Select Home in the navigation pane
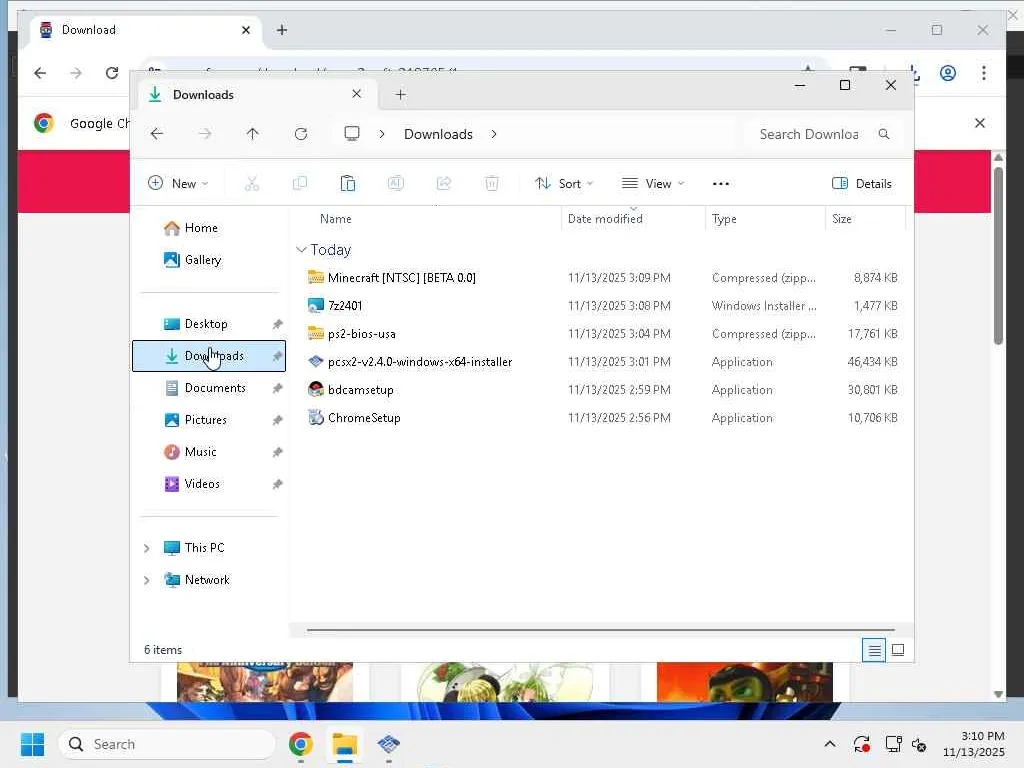This screenshot has width=1024, height=768. [x=209, y=228]
